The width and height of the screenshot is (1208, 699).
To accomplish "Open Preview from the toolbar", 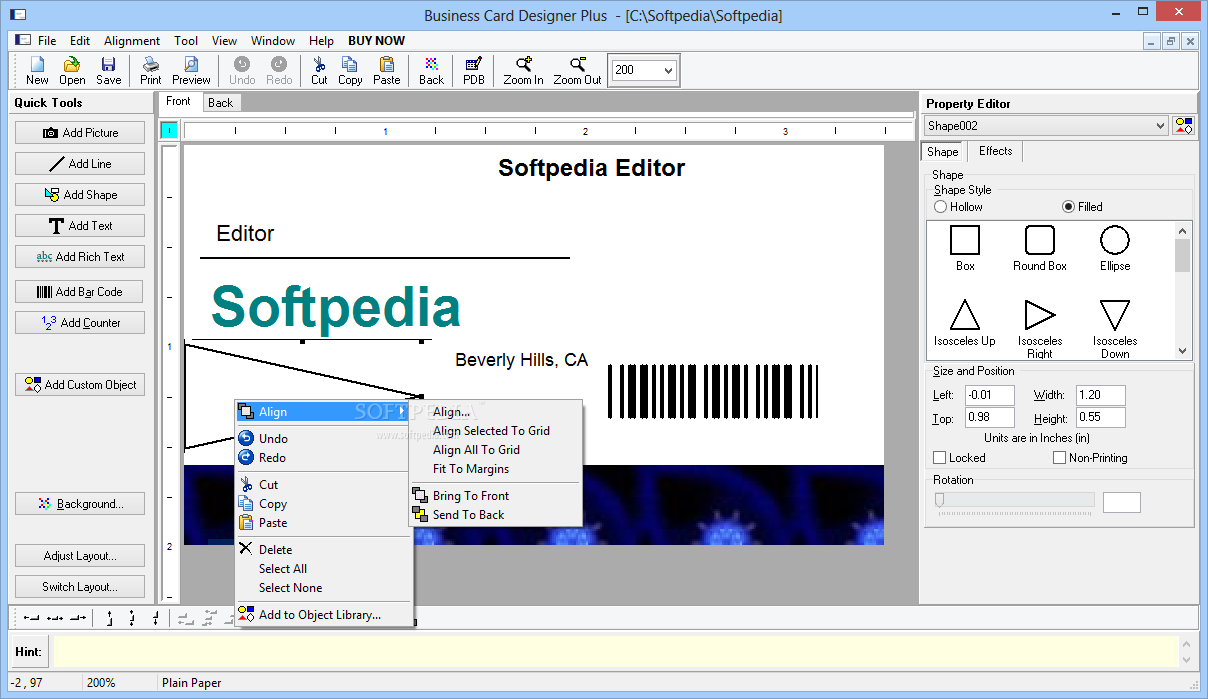I will tap(191, 71).
